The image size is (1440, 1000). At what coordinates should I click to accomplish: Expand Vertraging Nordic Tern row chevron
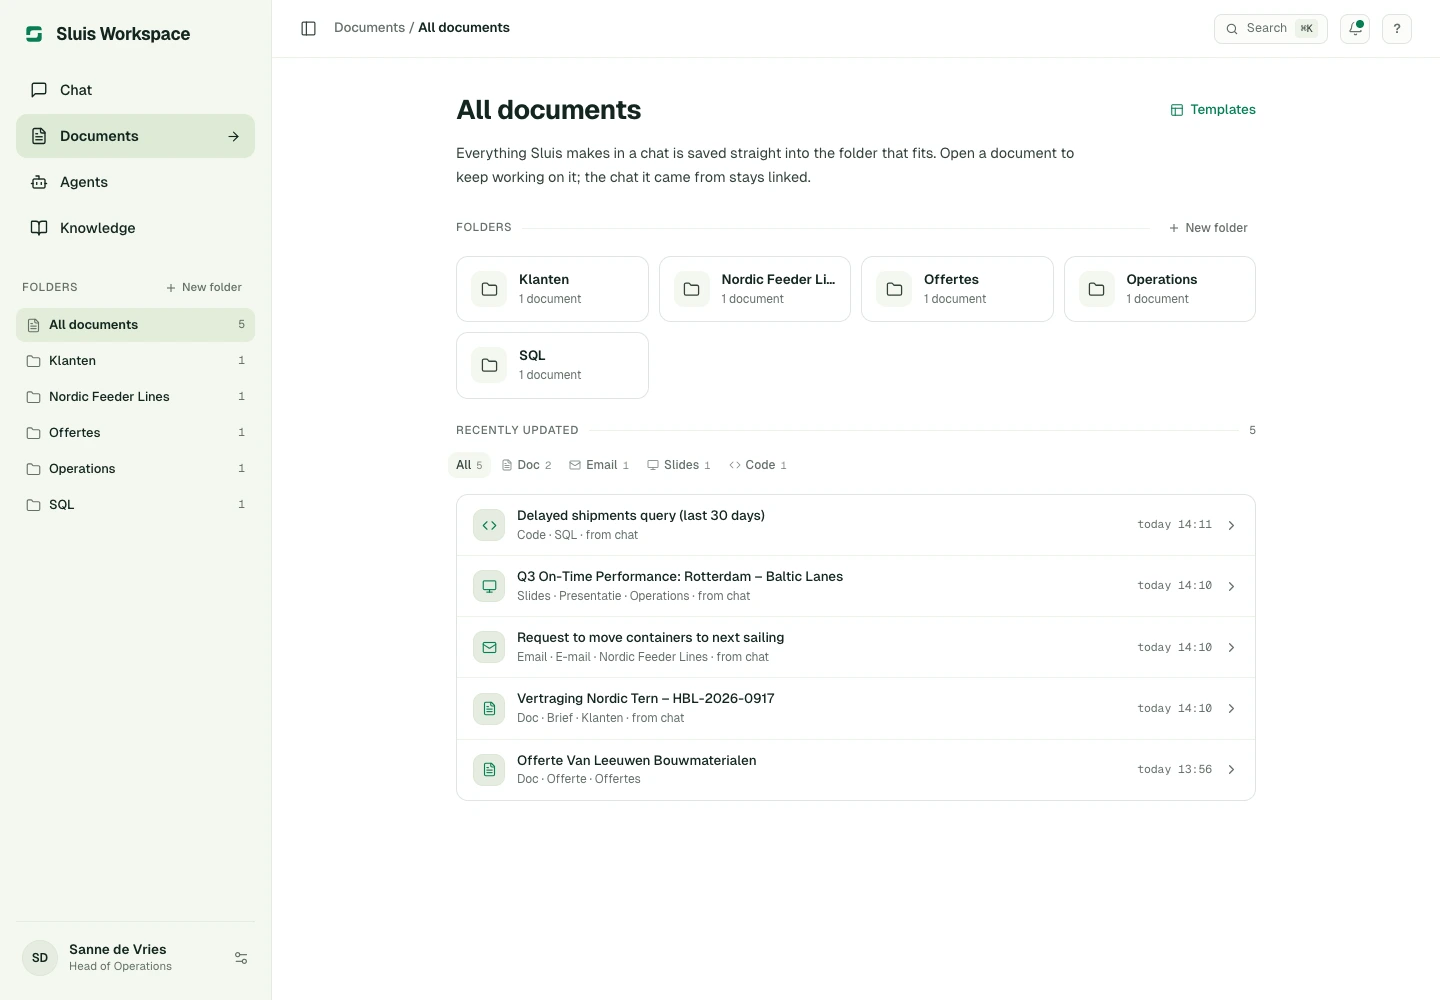(1231, 708)
